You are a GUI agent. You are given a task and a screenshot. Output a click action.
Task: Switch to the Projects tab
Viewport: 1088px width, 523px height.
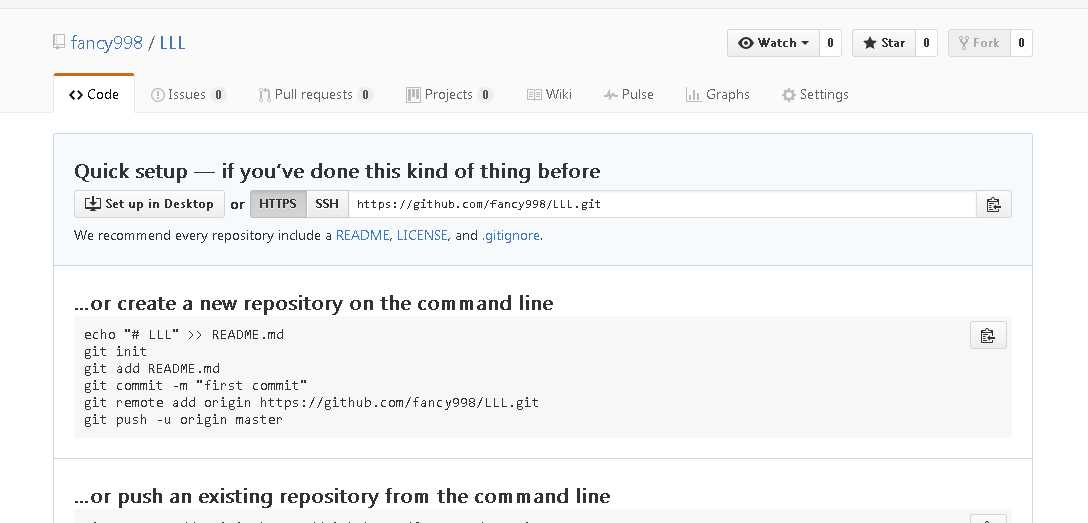pyautogui.click(x=449, y=95)
